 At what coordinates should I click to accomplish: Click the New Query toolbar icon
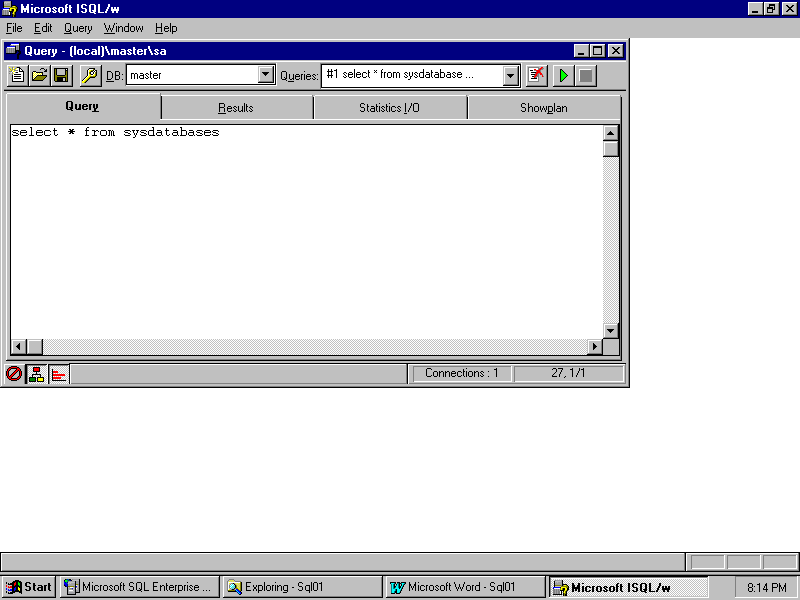pyautogui.click(x=17, y=75)
